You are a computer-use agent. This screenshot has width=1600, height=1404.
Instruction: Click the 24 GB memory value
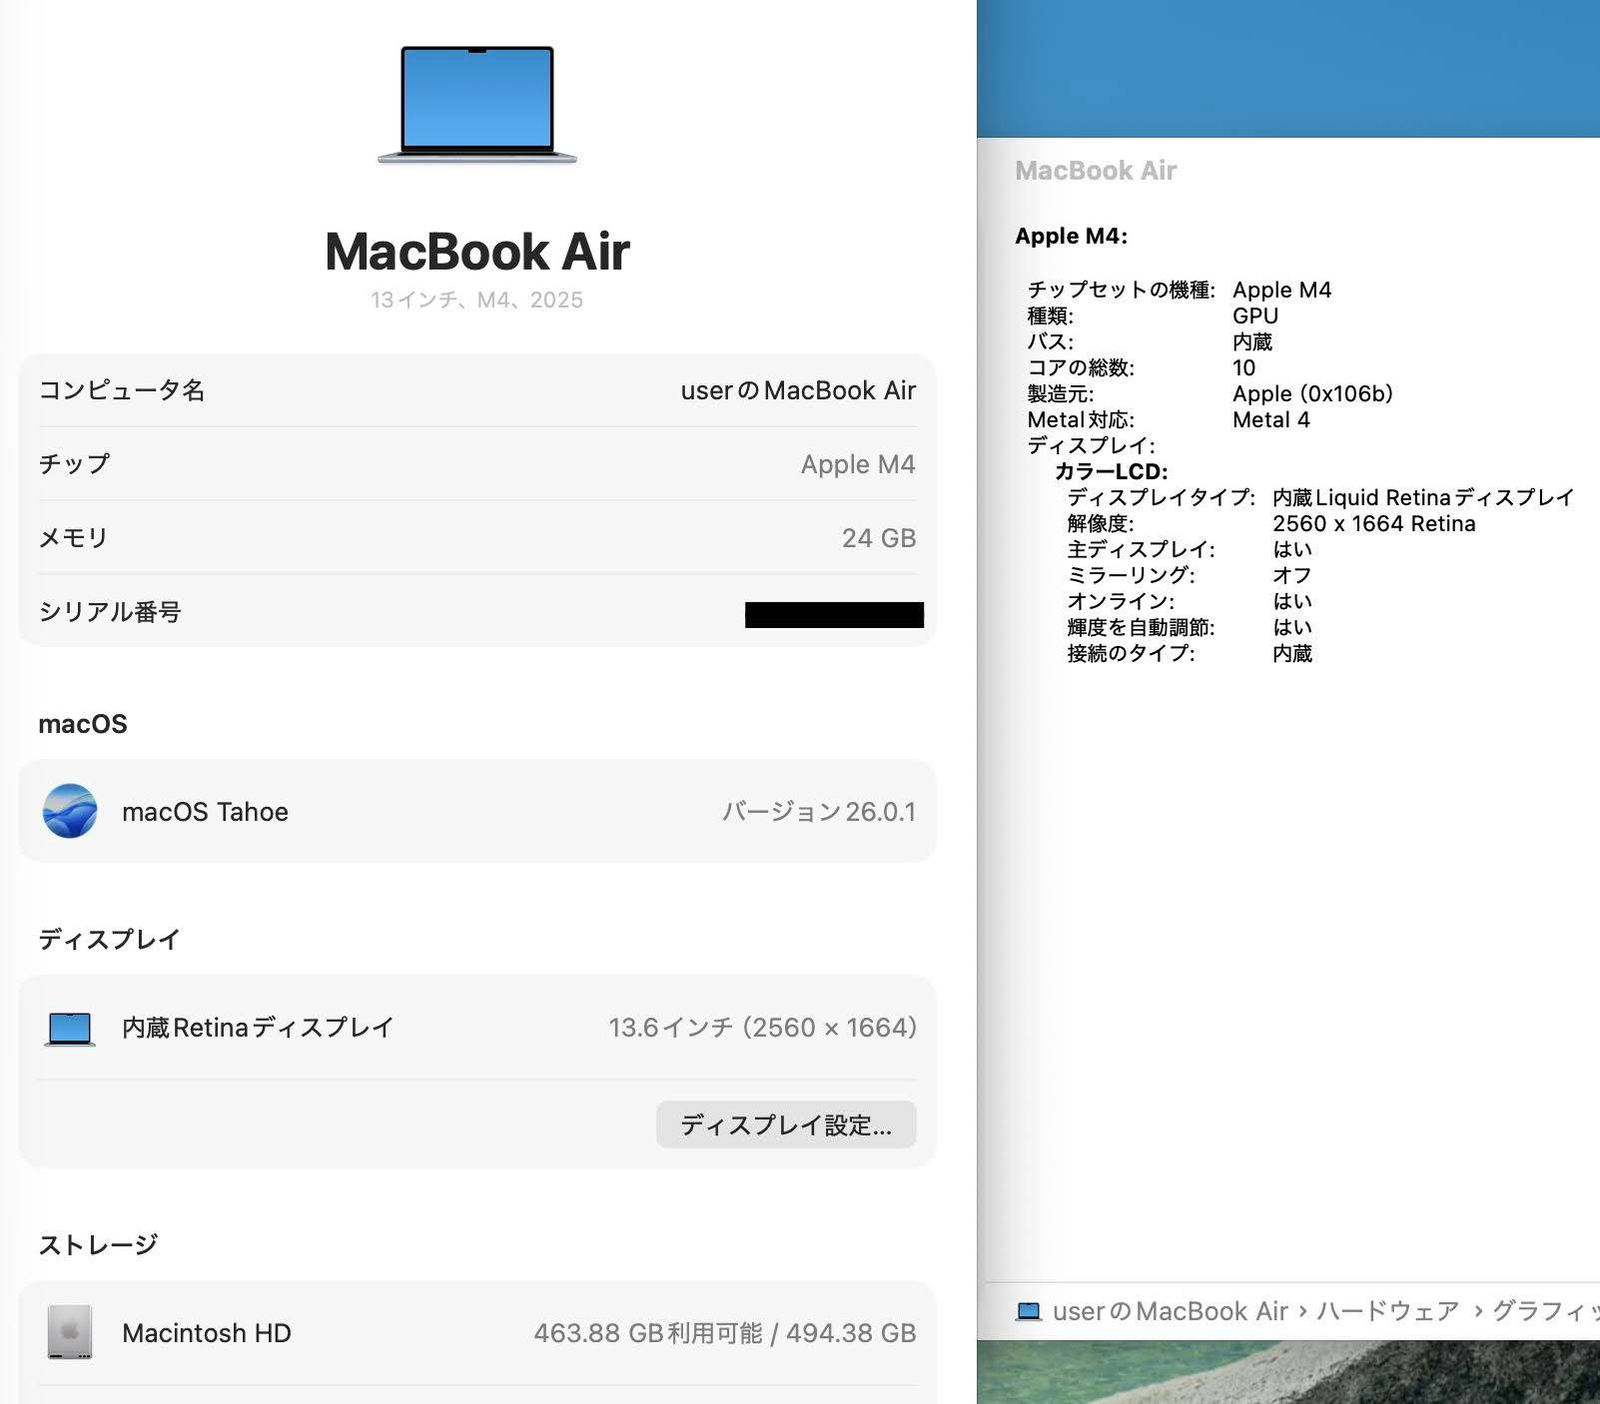(878, 538)
